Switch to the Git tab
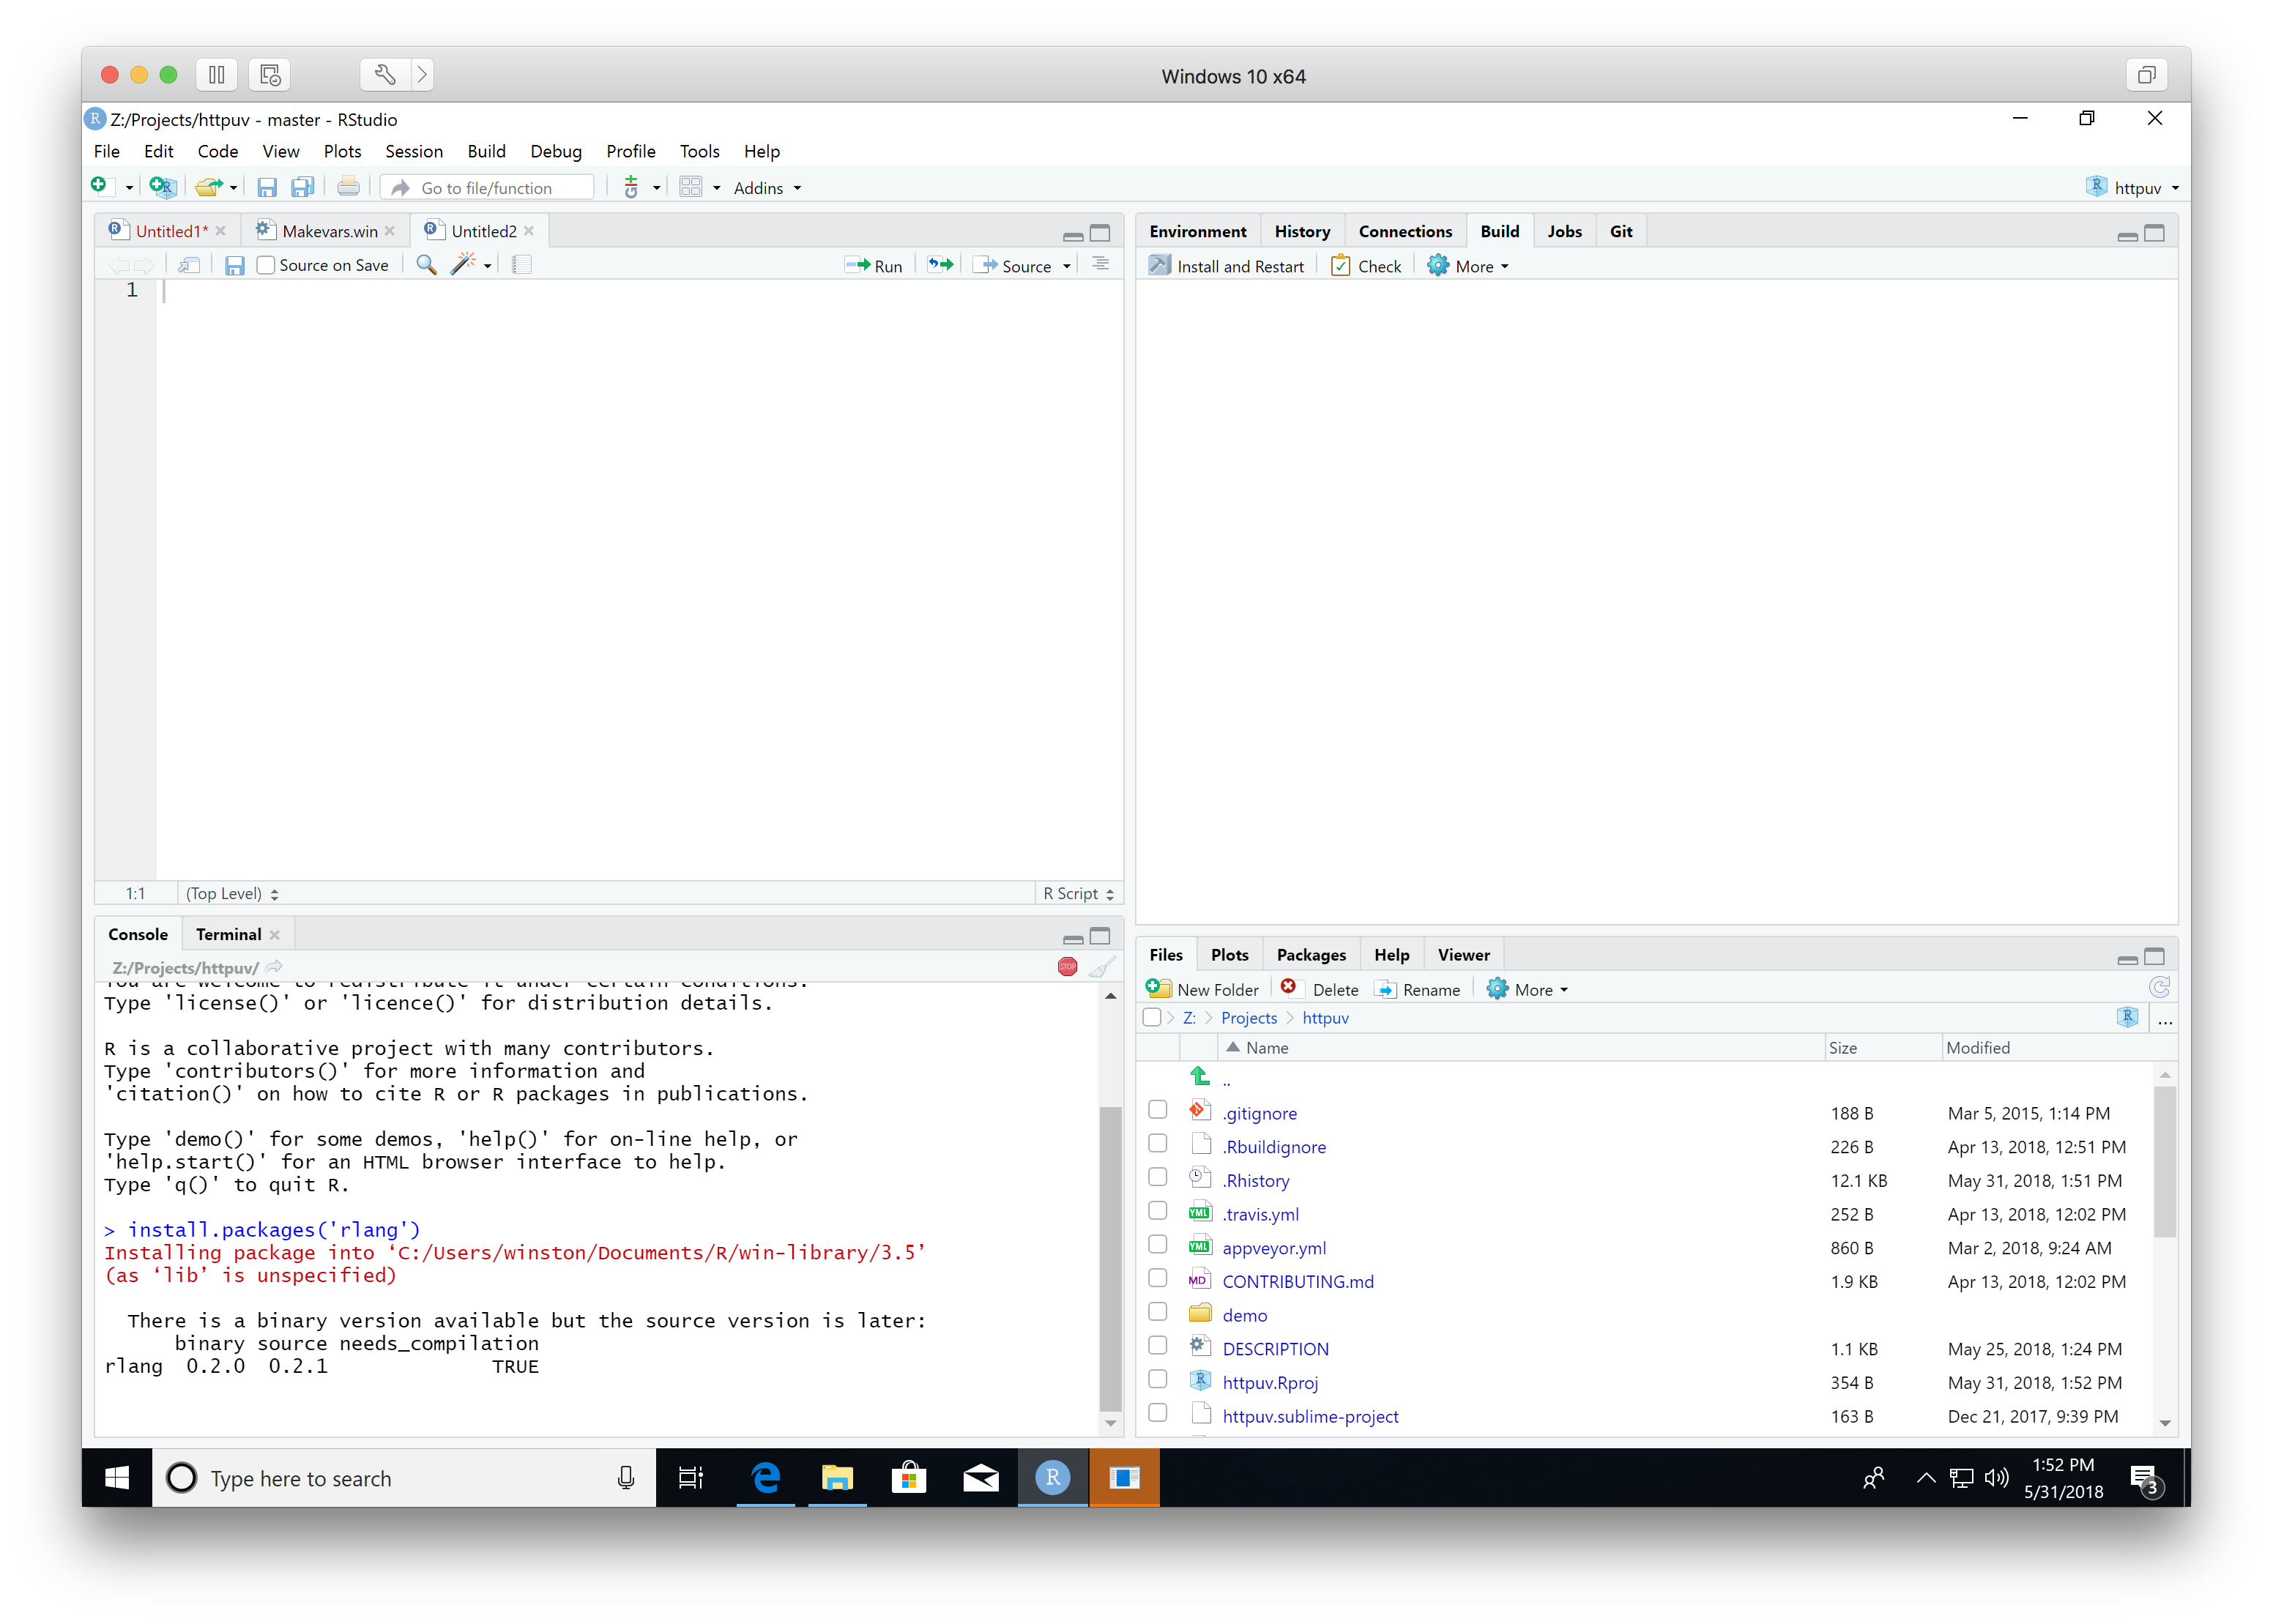 tap(1620, 230)
